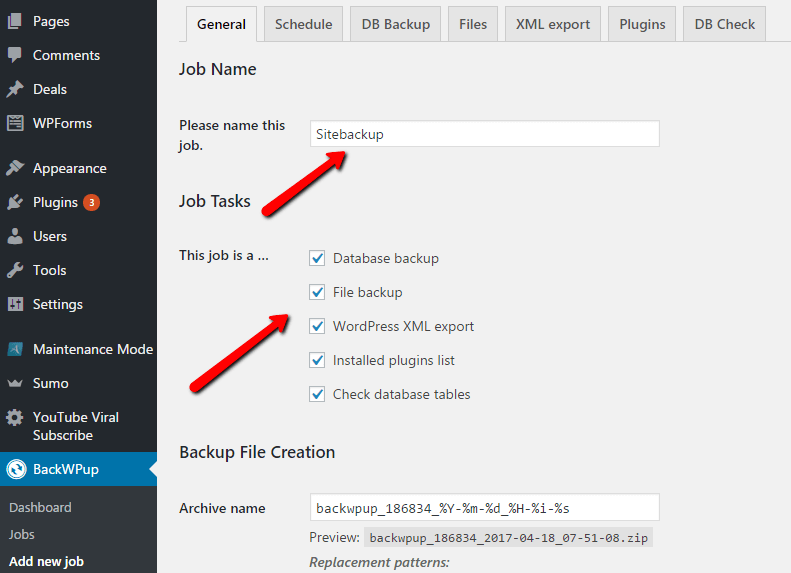
Task: Click the Sumo crown icon
Action: (x=15, y=383)
